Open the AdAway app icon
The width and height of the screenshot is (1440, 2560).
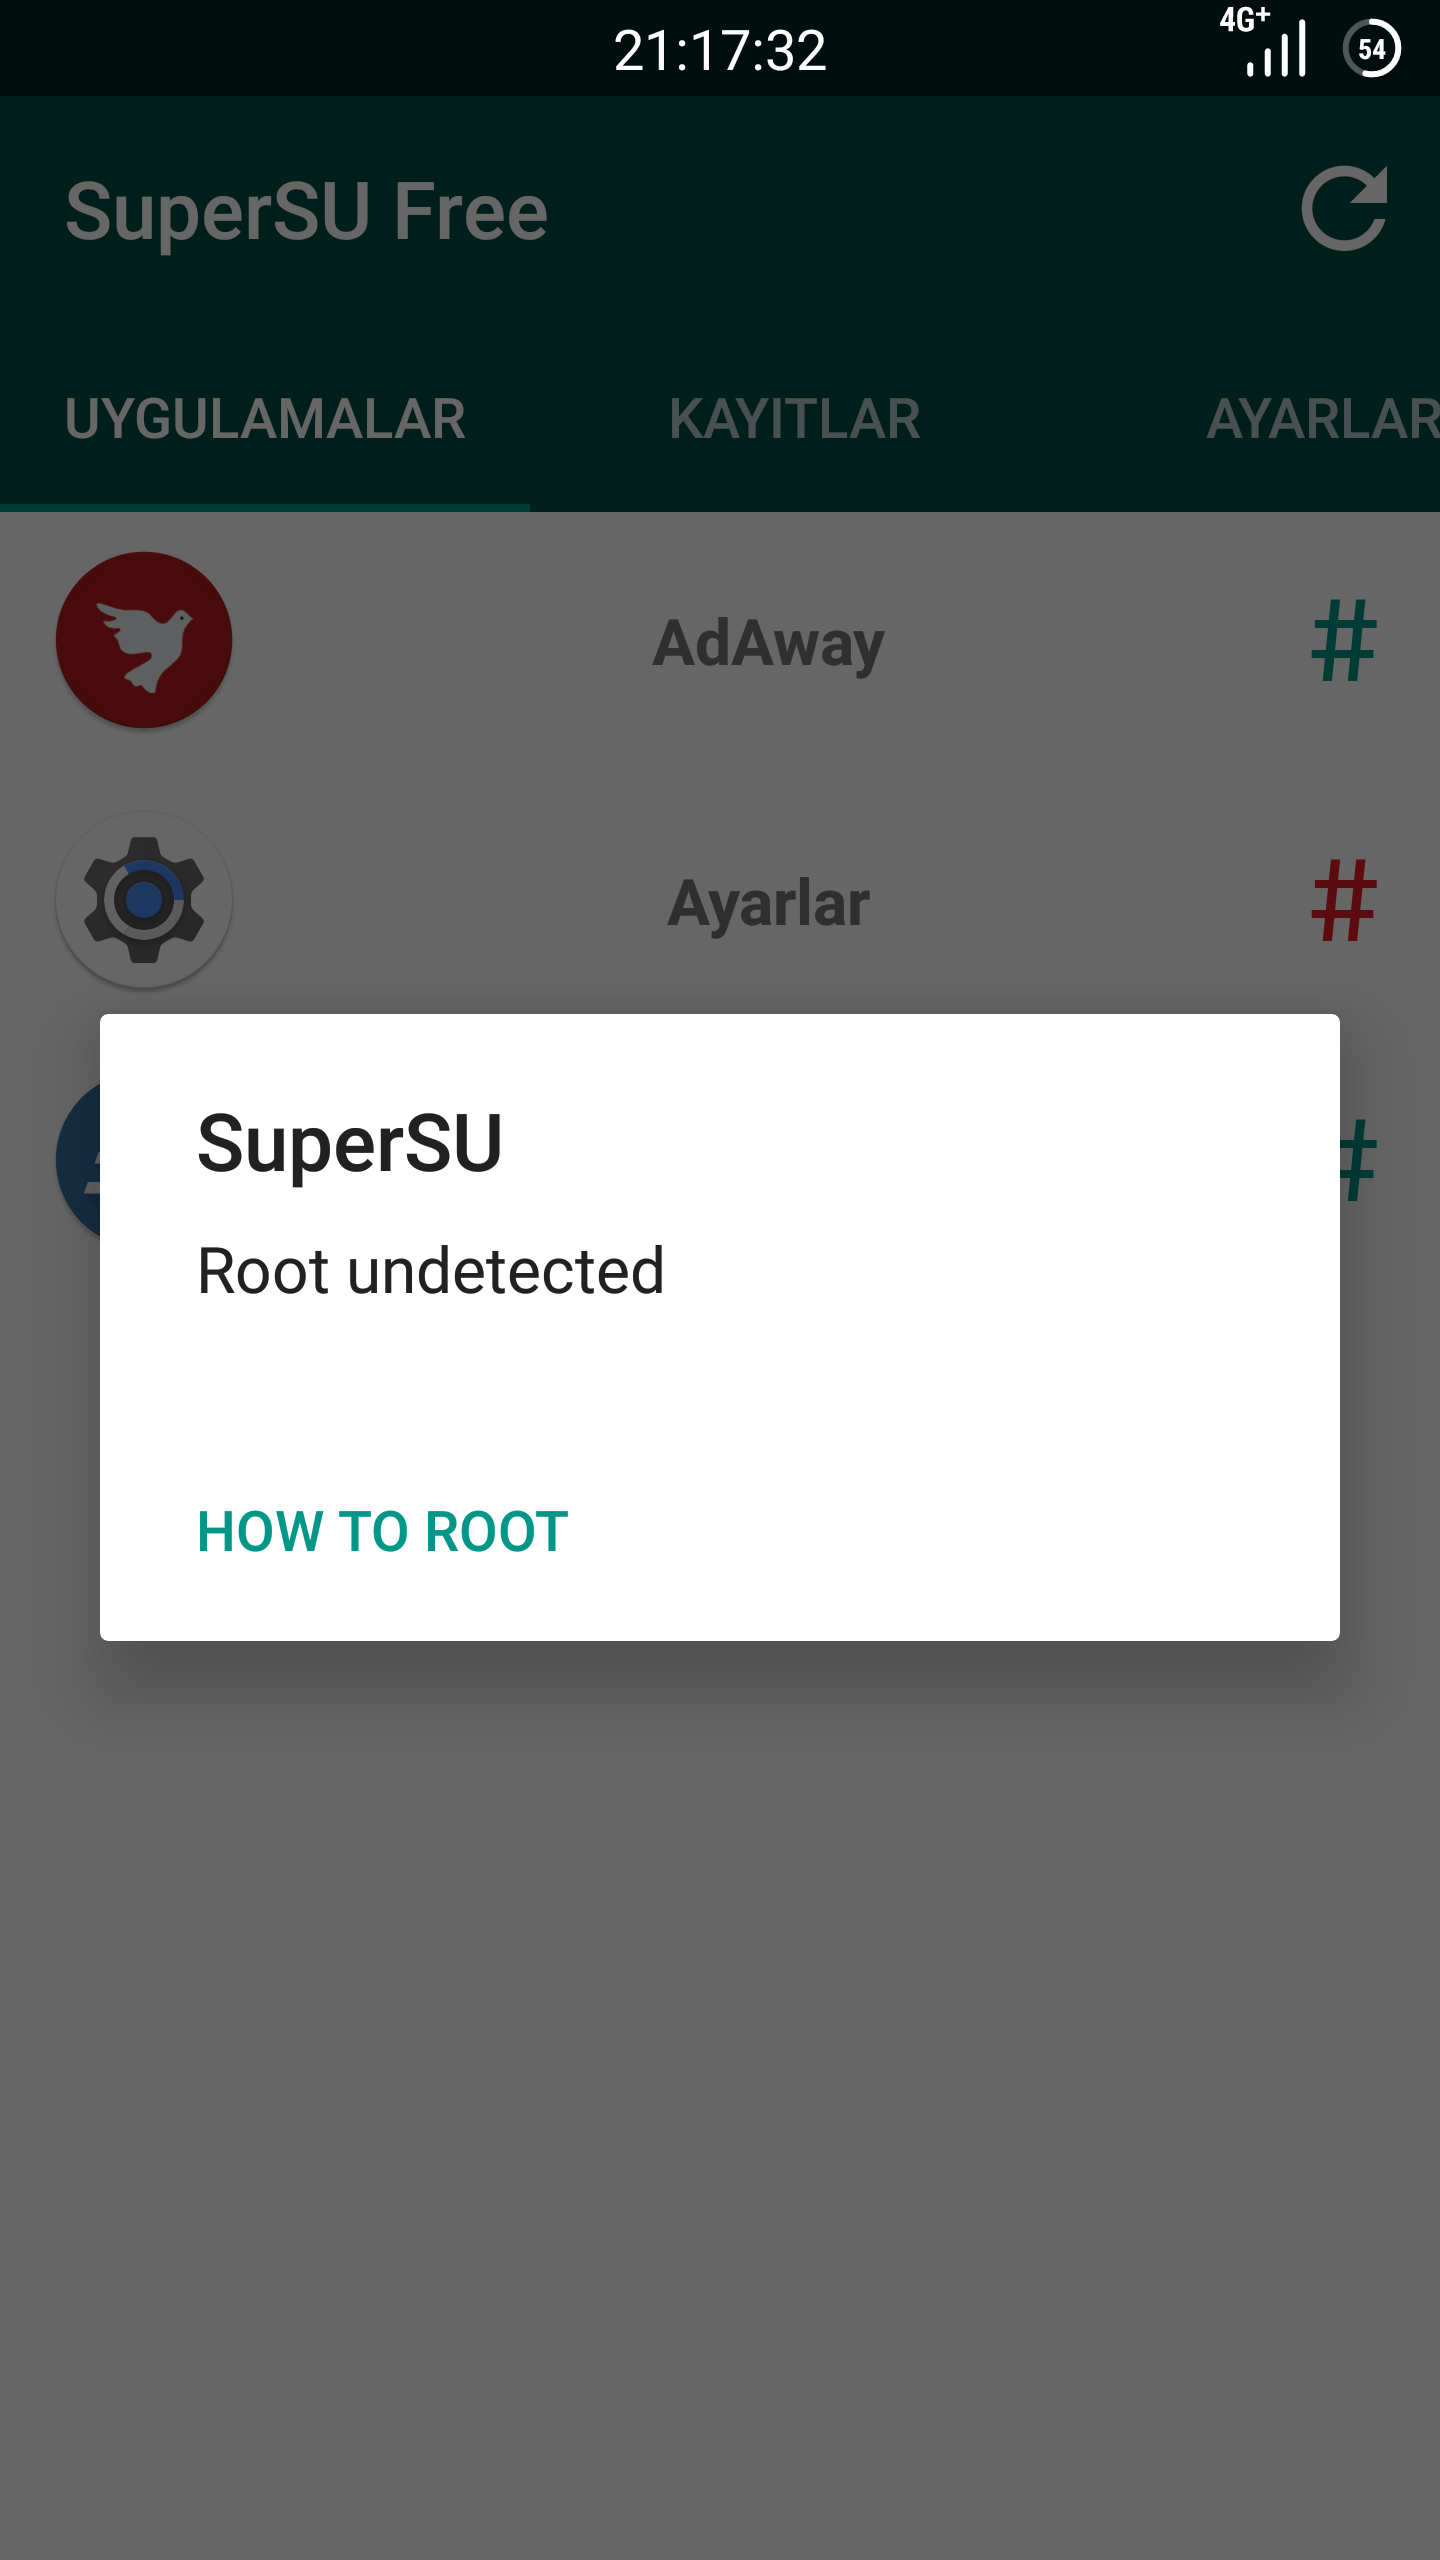pos(144,640)
